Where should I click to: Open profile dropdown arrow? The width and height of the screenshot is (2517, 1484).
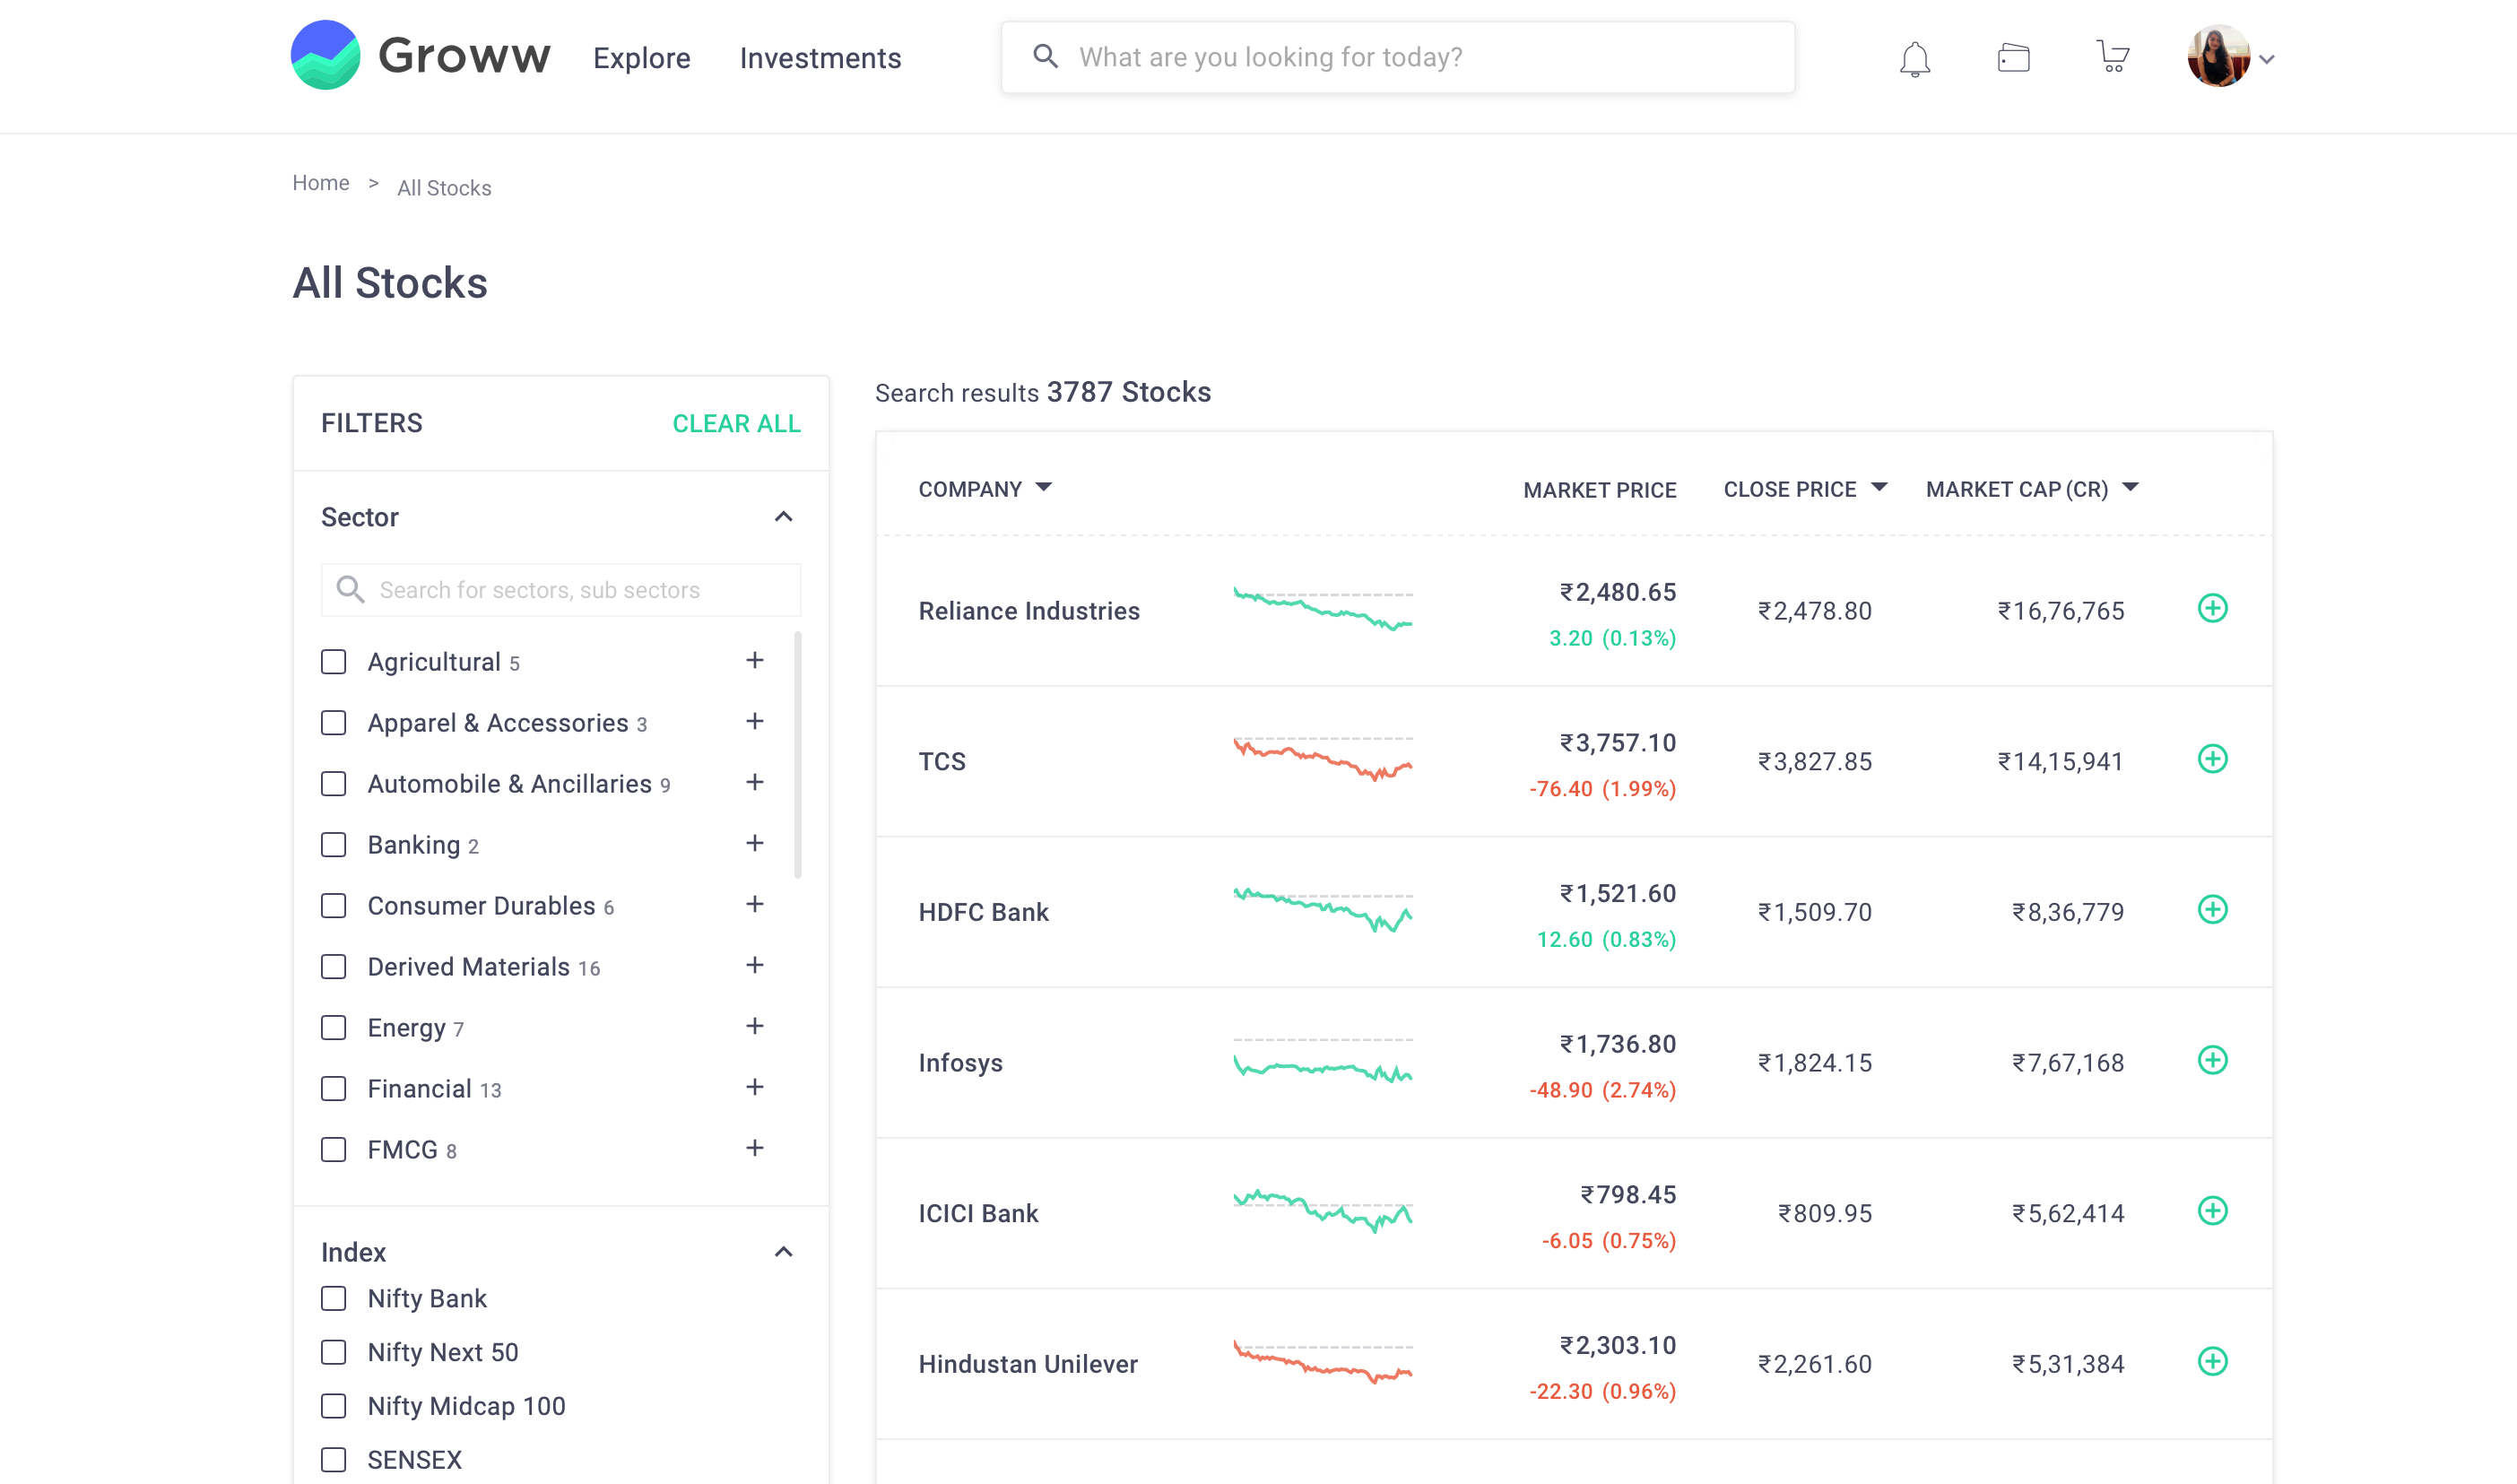click(x=2267, y=59)
